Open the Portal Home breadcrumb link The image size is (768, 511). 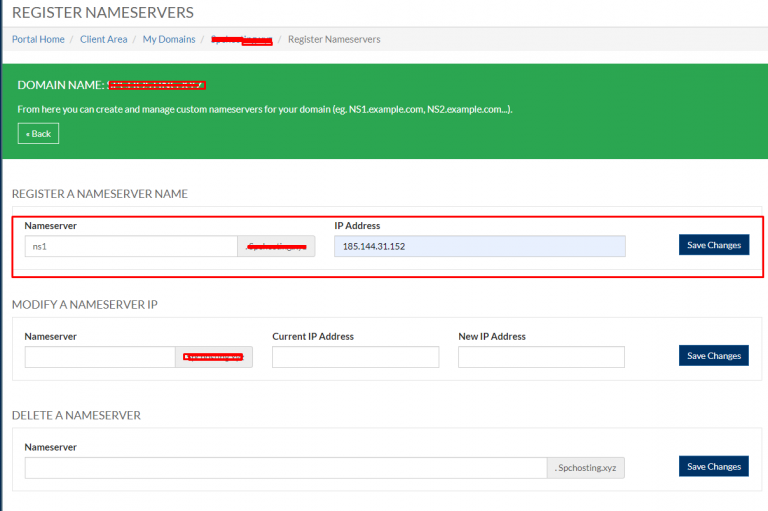tap(38, 39)
